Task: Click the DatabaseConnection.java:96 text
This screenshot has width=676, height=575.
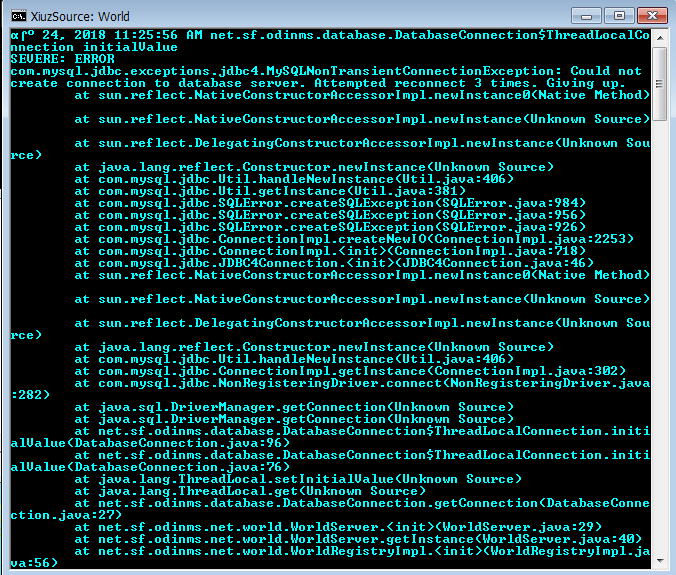Action: pyautogui.click(x=182, y=443)
